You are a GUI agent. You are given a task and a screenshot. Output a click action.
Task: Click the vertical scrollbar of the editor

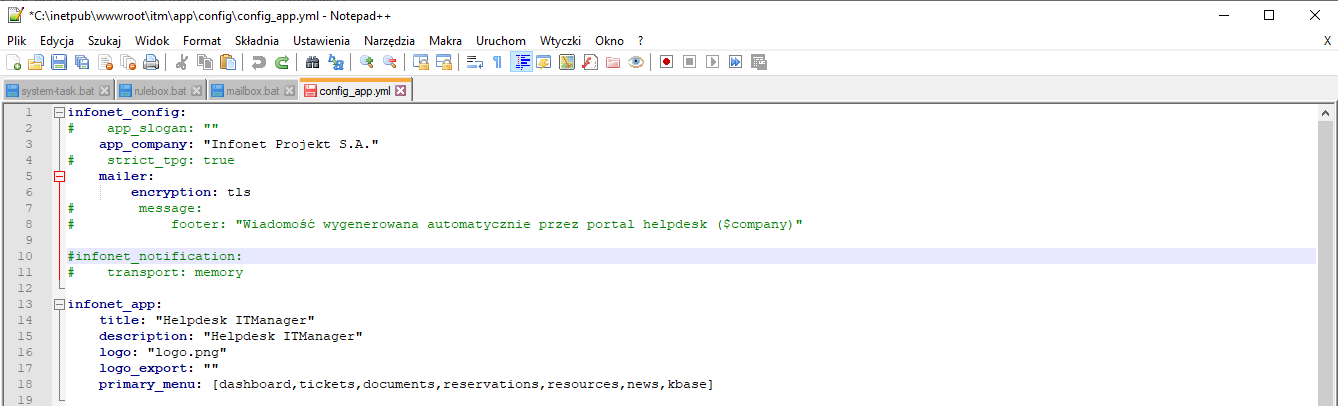pyautogui.click(x=1327, y=254)
